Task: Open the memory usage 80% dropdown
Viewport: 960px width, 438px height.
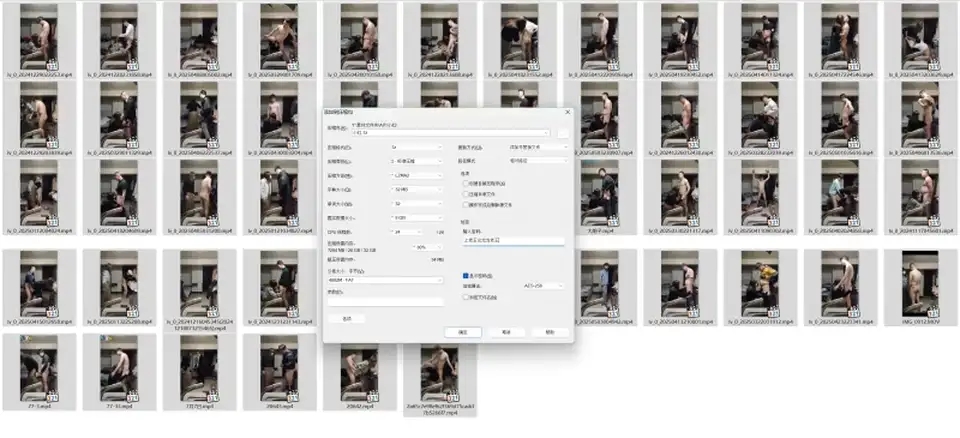Action: pos(427,246)
